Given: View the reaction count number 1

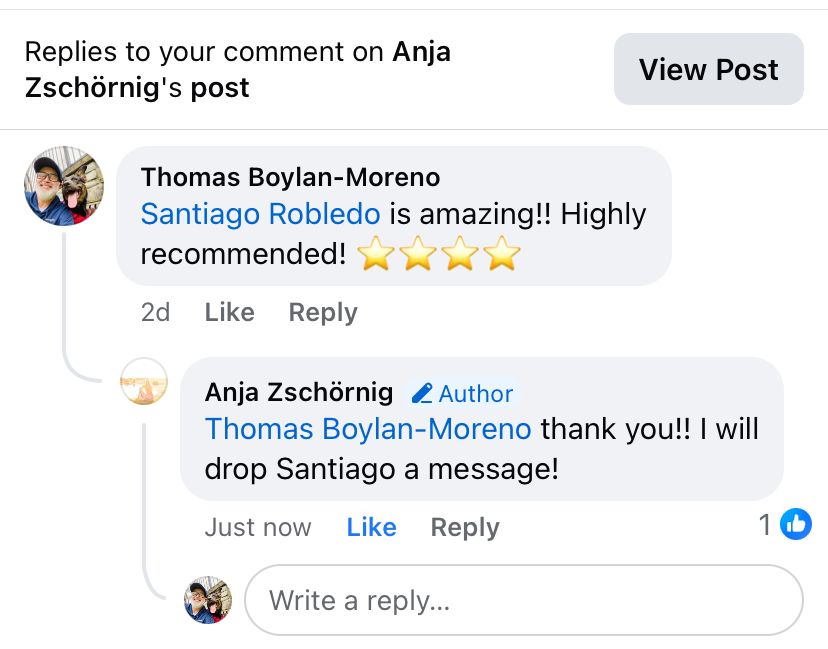Looking at the screenshot, I should point(765,525).
